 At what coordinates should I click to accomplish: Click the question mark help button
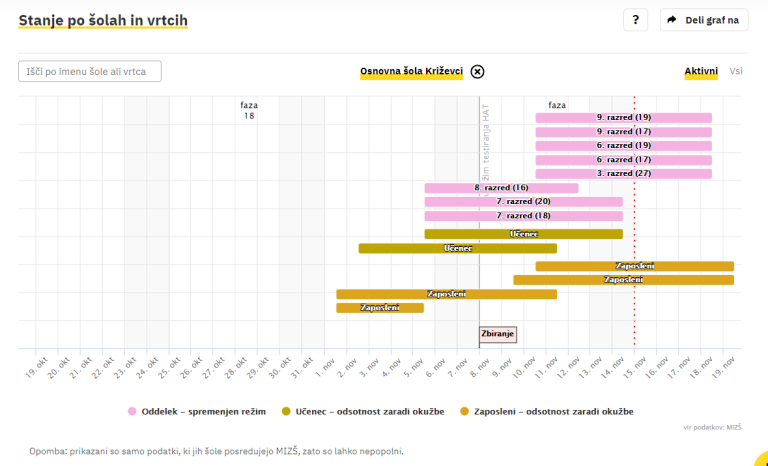coord(635,20)
